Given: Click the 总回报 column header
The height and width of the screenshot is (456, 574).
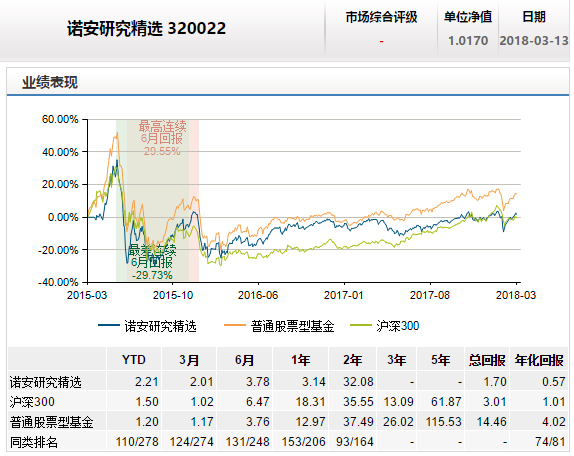Looking at the screenshot, I should pyautogui.click(x=487, y=360).
